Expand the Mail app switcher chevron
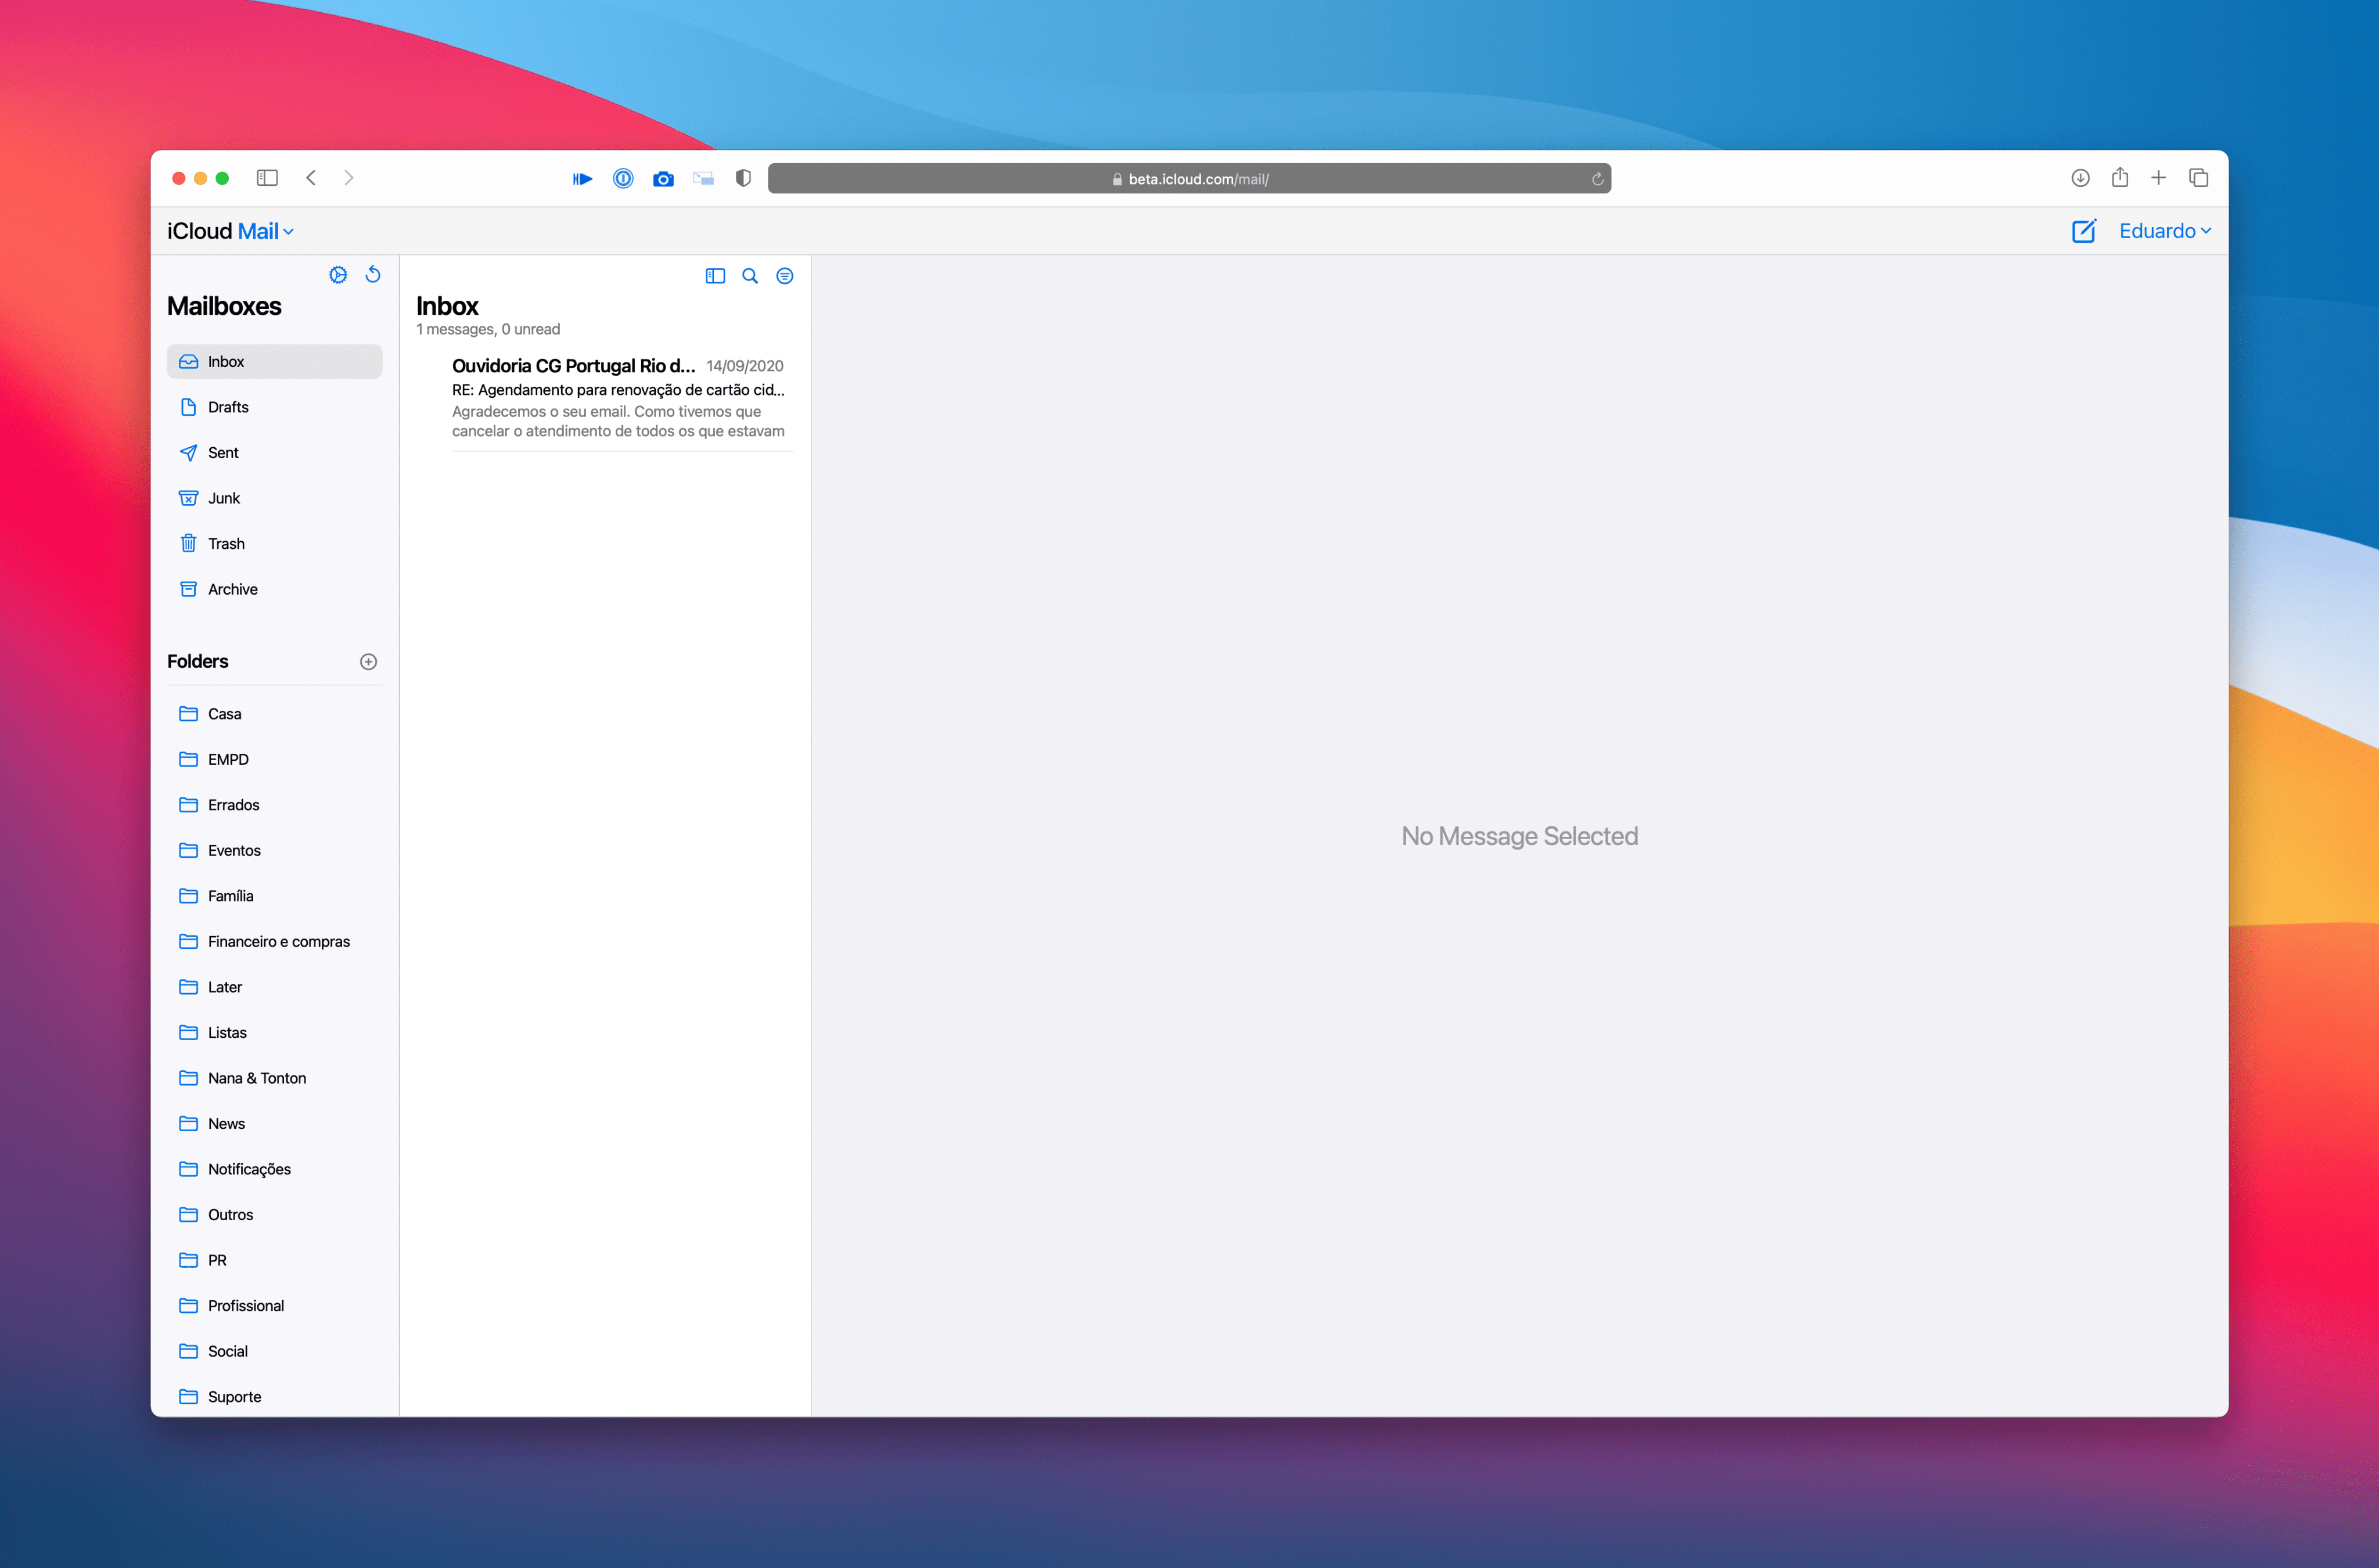Image resolution: width=2379 pixels, height=1568 pixels. coord(289,231)
